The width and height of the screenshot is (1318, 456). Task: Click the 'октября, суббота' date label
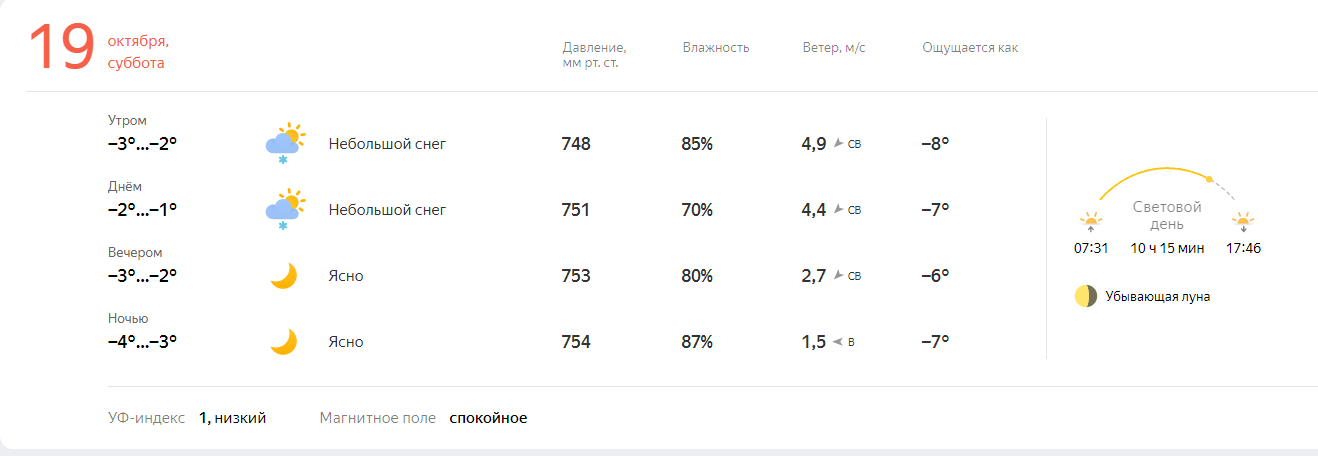pos(138,52)
